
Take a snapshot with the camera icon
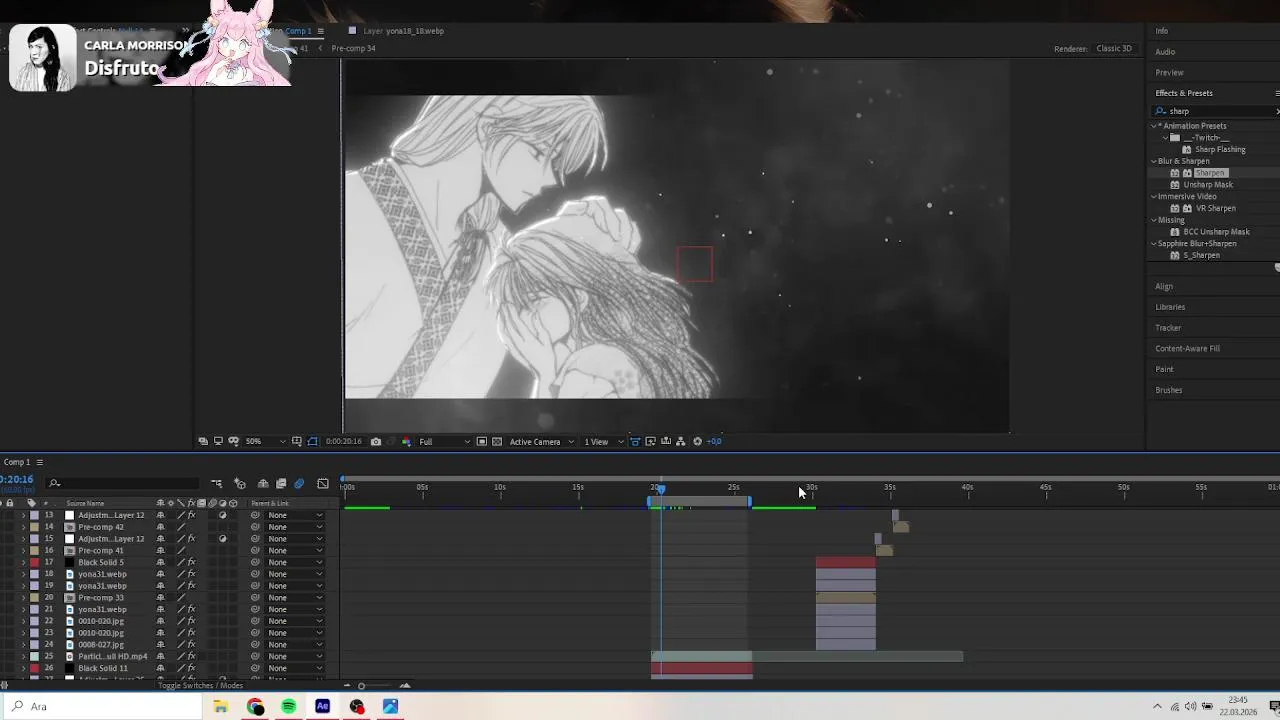coord(376,442)
